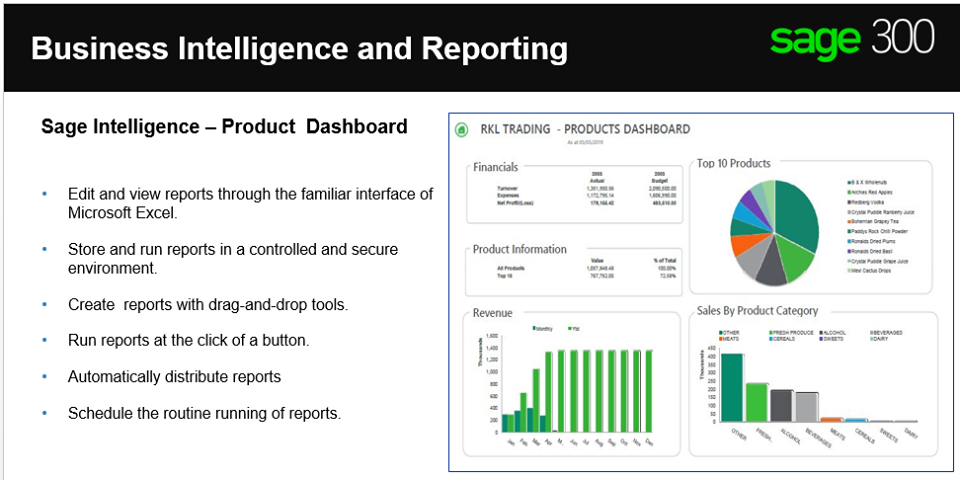Click the Sage Intelligence – Product Dashboard heading
The image size is (960, 480).
224,127
